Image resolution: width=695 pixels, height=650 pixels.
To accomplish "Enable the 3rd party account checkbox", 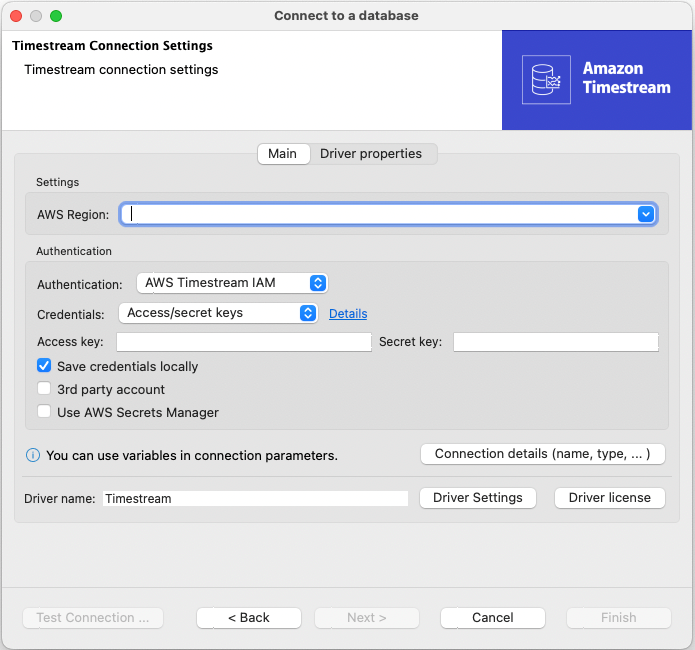I will (44, 390).
